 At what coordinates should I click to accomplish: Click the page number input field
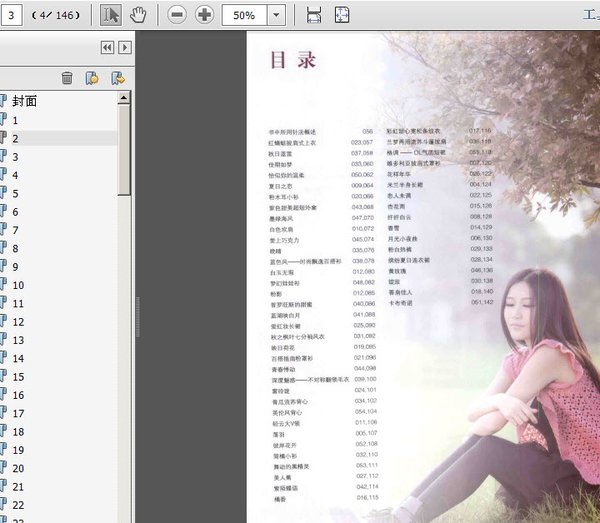tap(13, 15)
